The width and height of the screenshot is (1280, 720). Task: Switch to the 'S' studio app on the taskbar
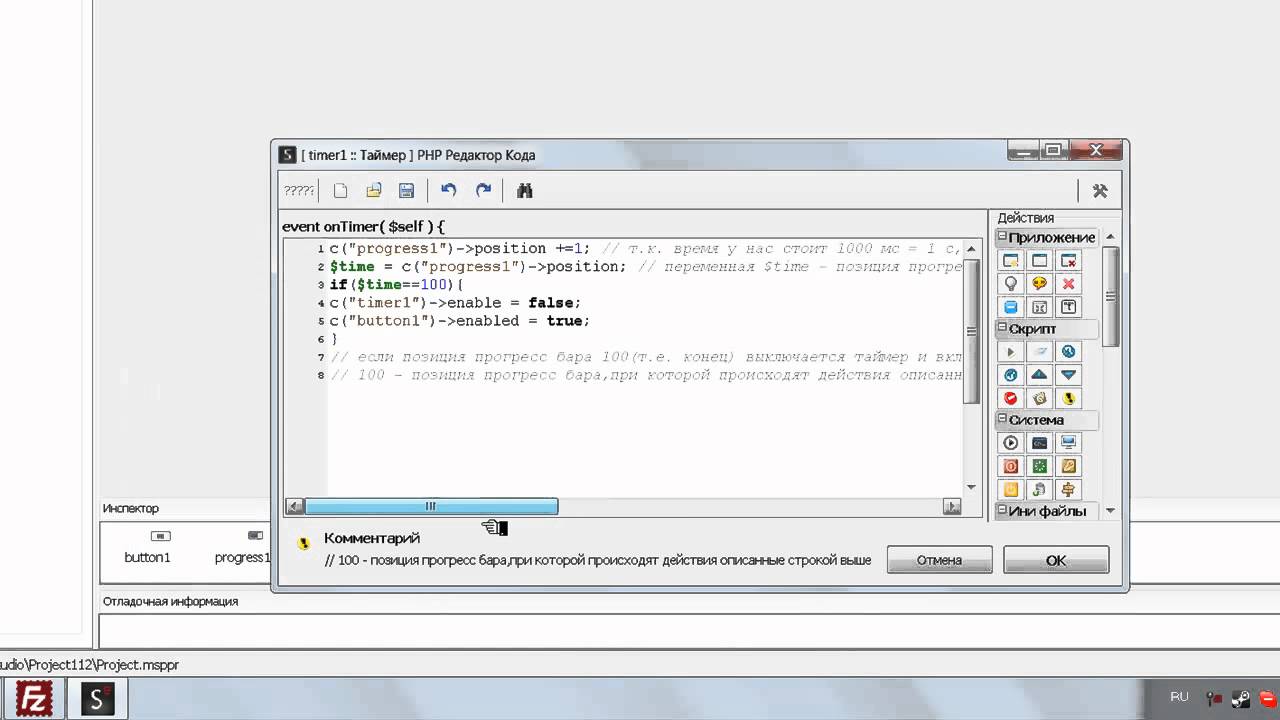click(98, 698)
